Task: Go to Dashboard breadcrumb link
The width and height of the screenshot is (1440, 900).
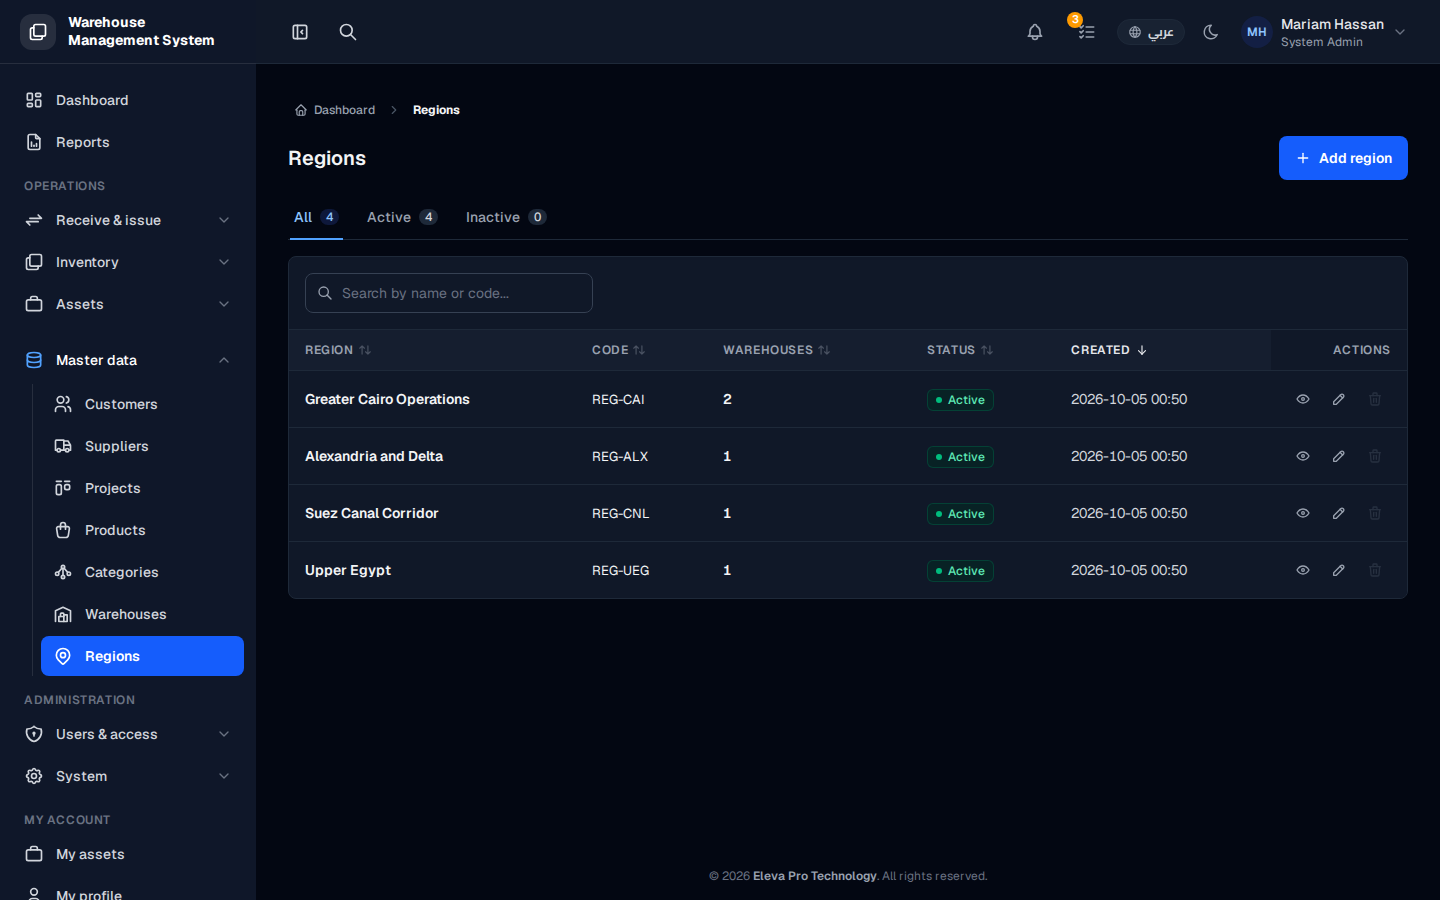Action: pos(335,110)
